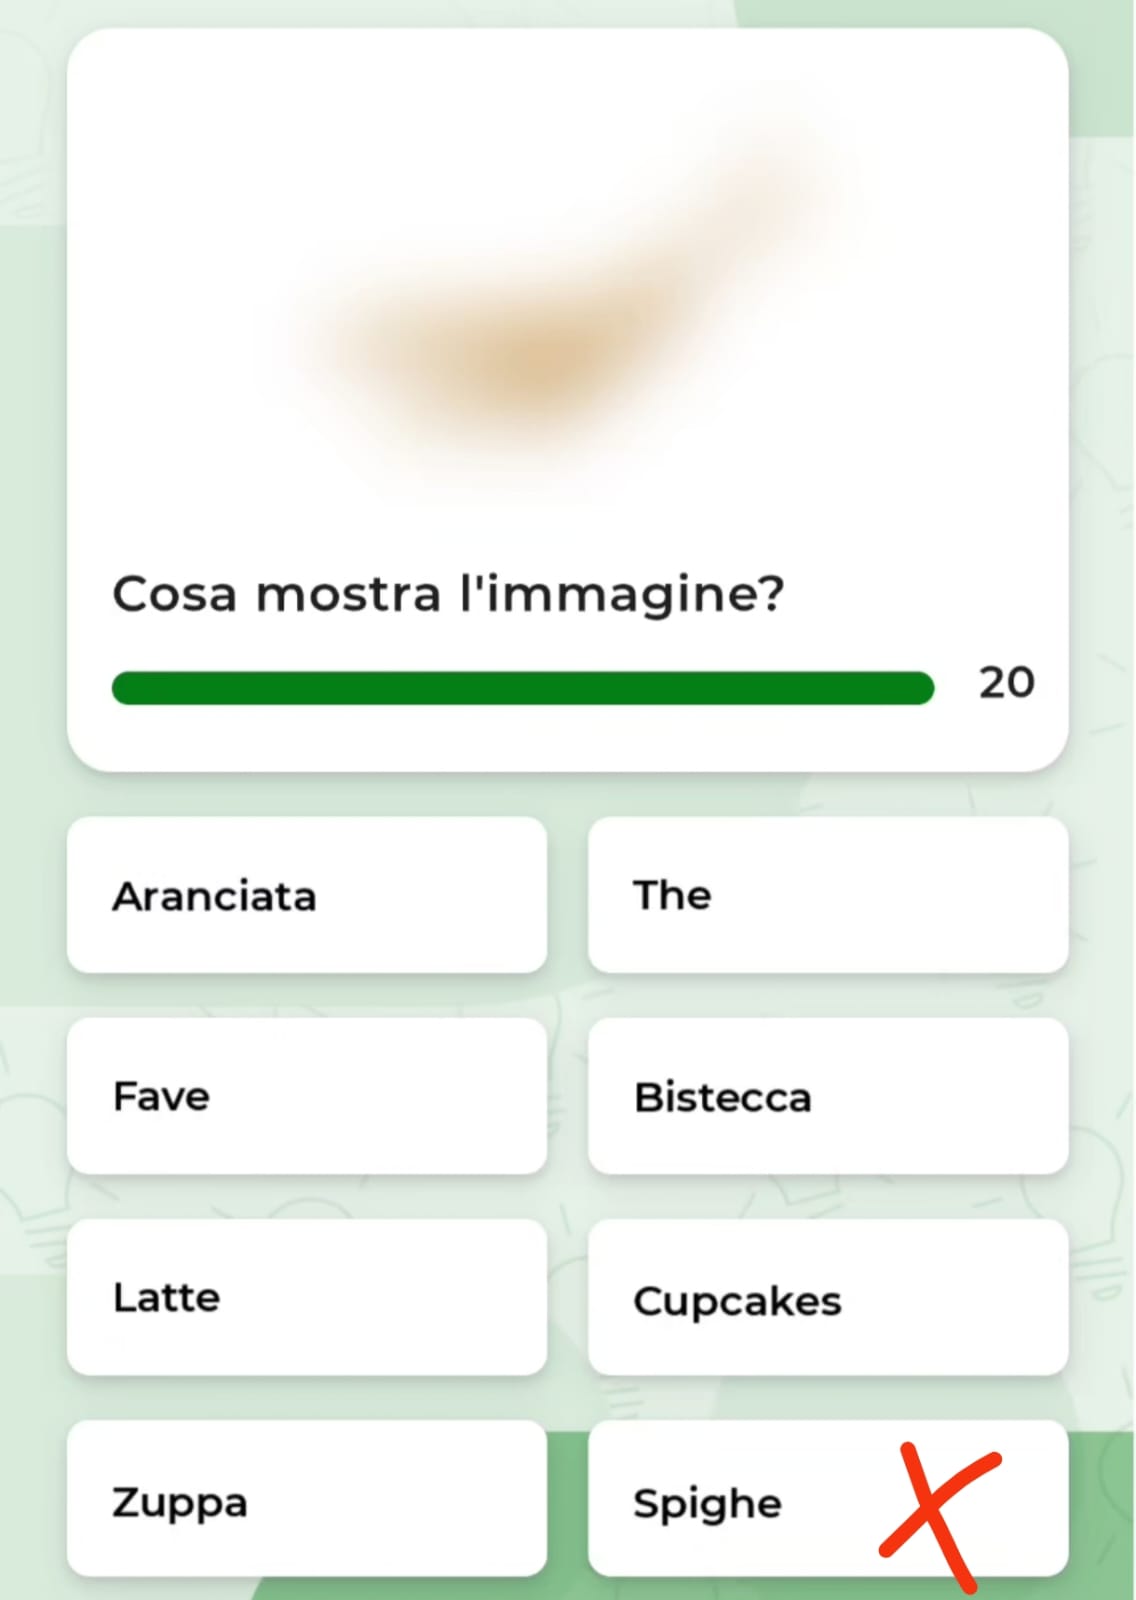Click the green countdown progress bar

tap(523, 688)
